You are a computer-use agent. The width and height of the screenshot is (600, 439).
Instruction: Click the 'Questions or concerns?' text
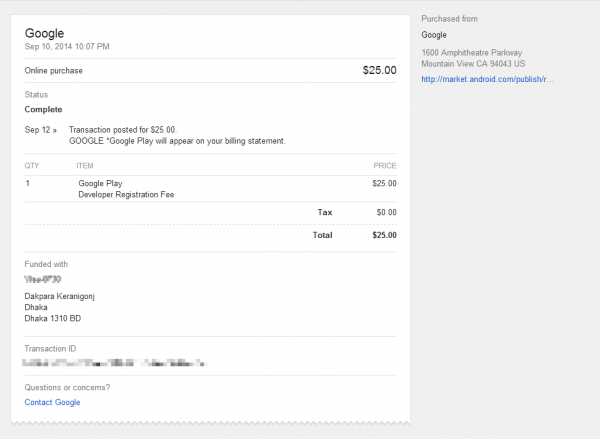coord(67,387)
